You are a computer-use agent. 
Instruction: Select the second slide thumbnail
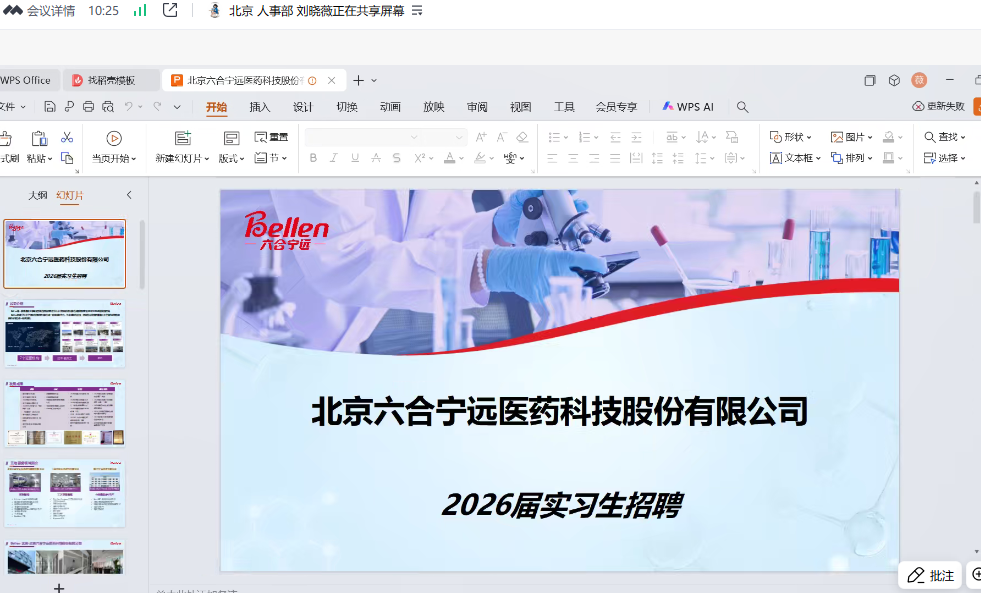[65, 333]
